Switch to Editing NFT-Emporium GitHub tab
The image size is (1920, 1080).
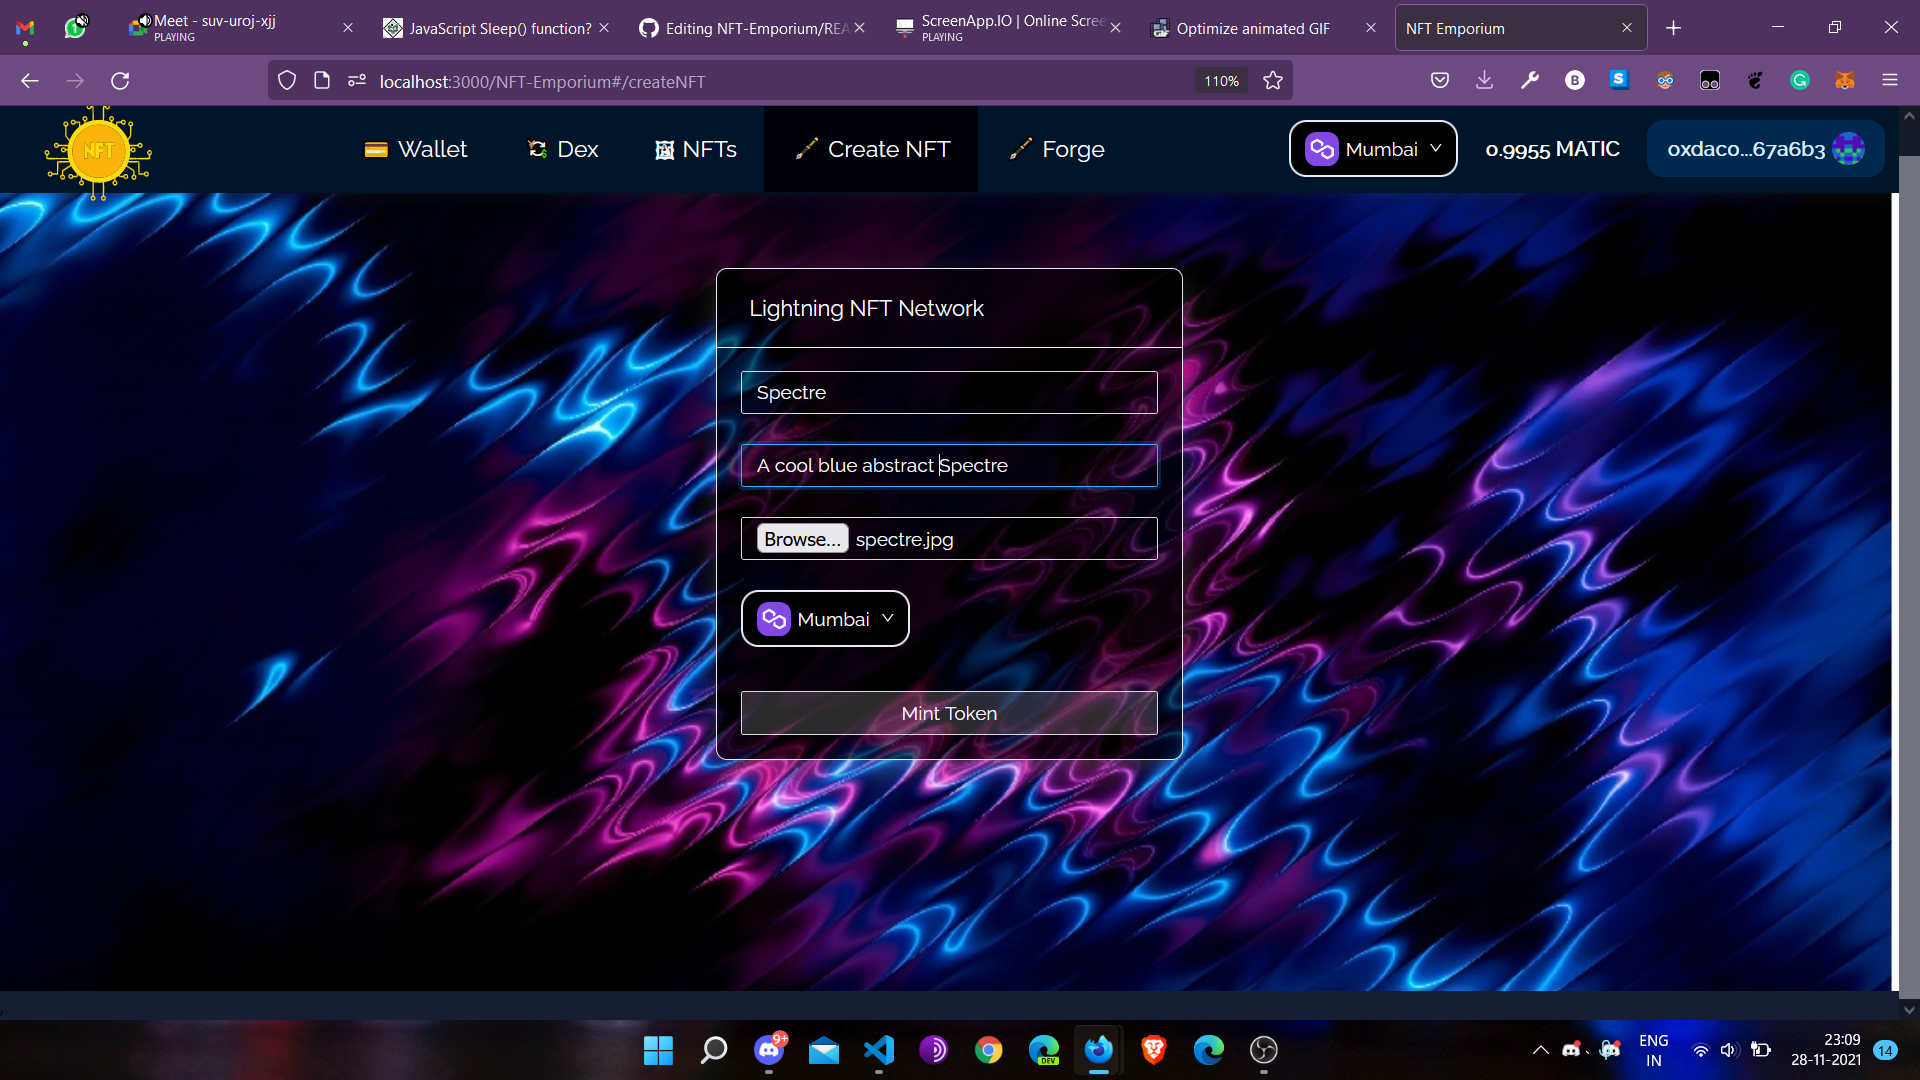click(745, 28)
